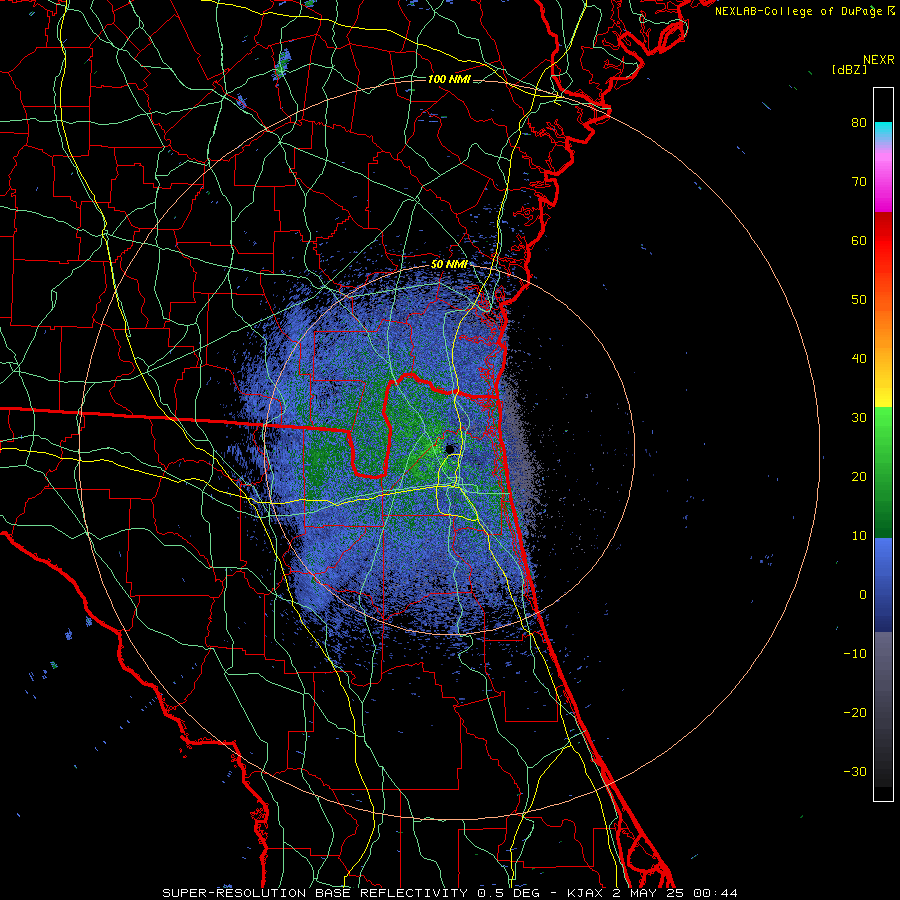Viewport: 900px width, 900px height.
Task: Click the 20 value on the dBZ scale
Action: (x=859, y=477)
